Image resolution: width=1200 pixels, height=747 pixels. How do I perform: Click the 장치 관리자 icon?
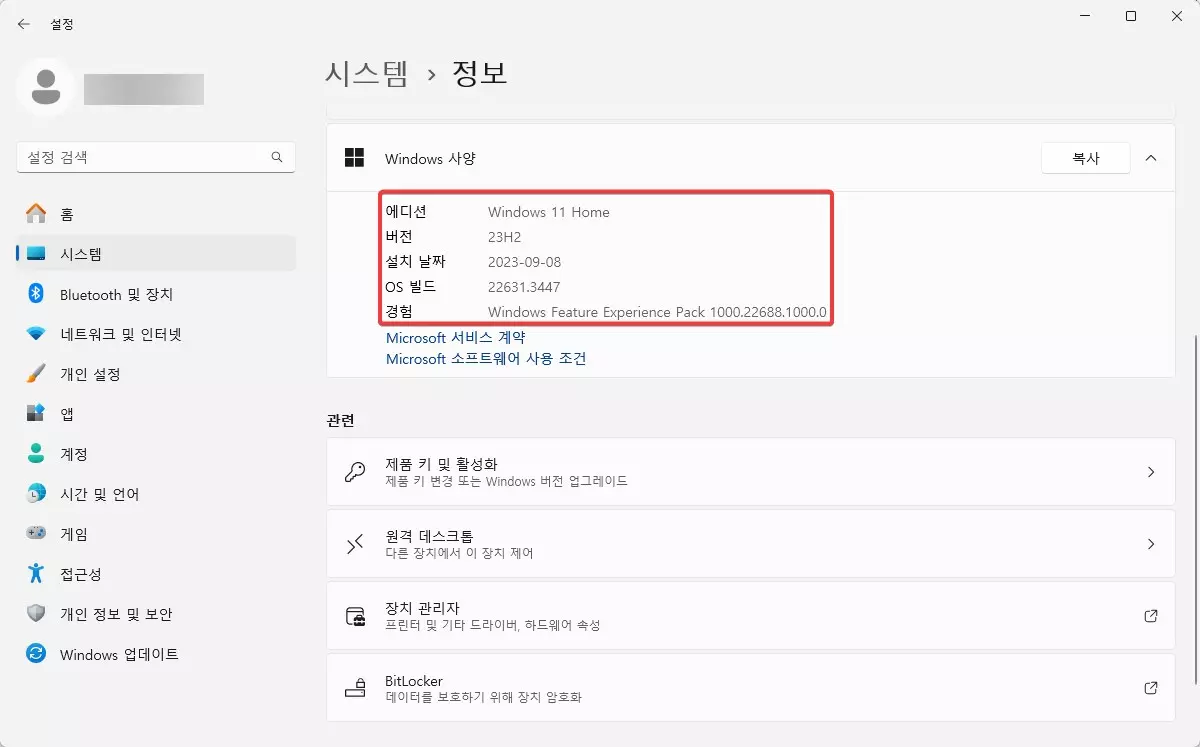pos(355,616)
